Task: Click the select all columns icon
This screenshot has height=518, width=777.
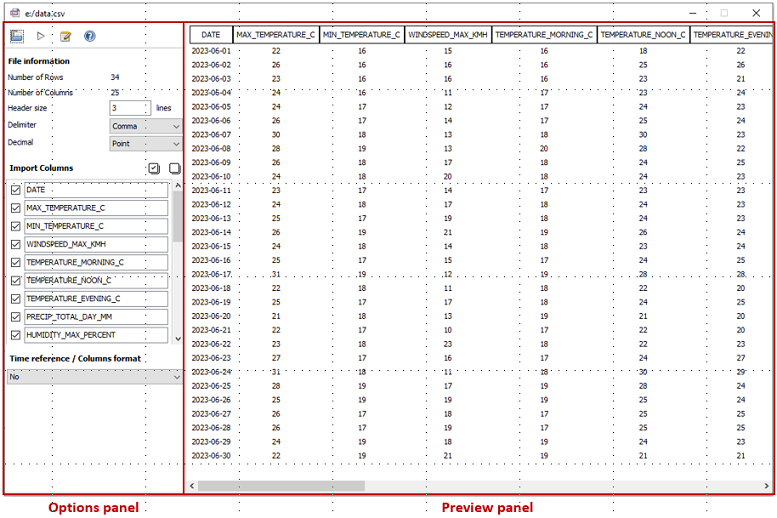Action: click(x=153, y=169)
